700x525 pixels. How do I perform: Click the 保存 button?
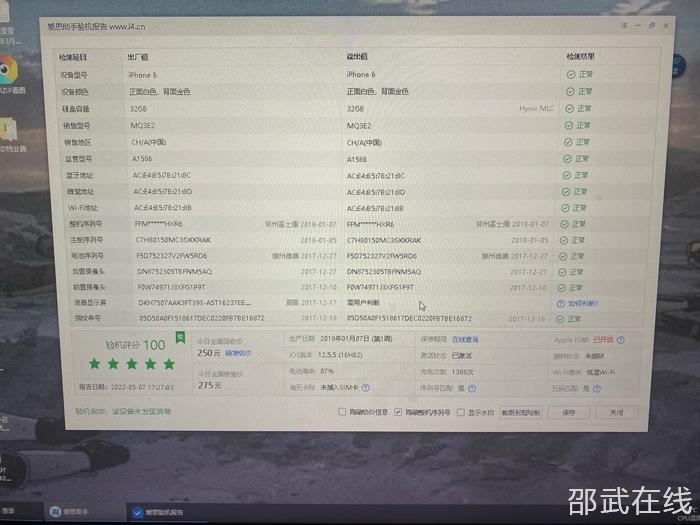pos(569,412)
